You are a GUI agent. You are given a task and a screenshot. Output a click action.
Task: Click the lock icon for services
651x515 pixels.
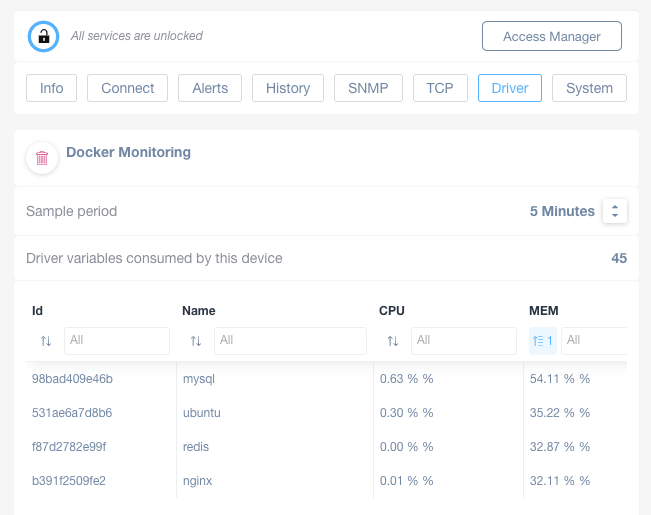43,36
